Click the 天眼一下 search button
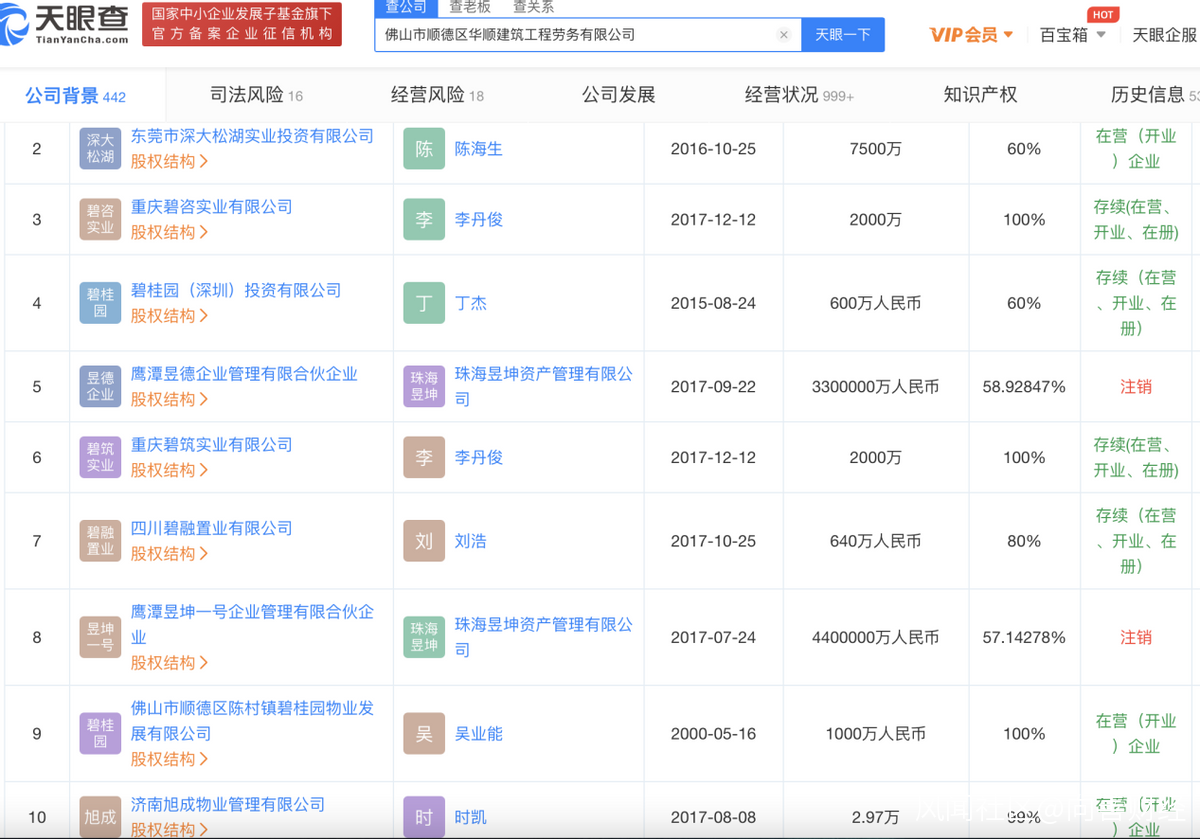This screenshot has width=1200, height=839. (843, 35)
